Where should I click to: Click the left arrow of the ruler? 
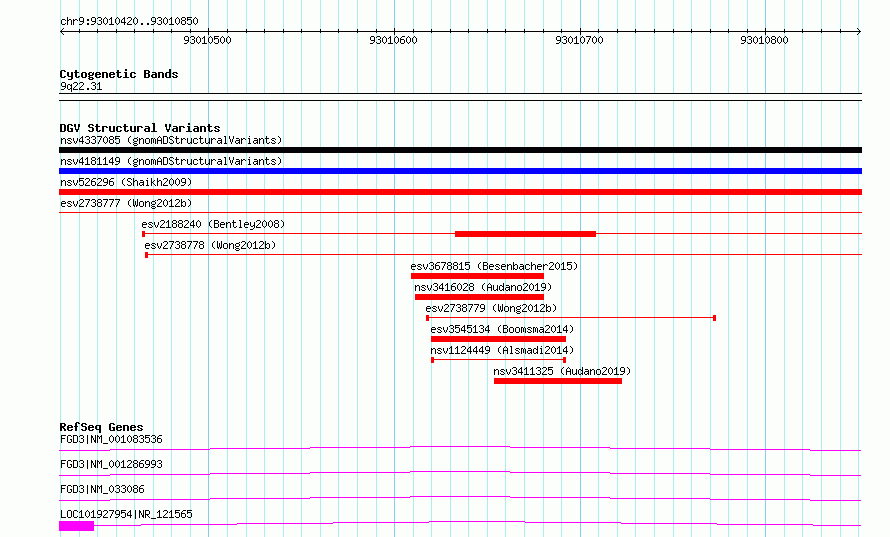pyautogui.click(x=62, y=31)
